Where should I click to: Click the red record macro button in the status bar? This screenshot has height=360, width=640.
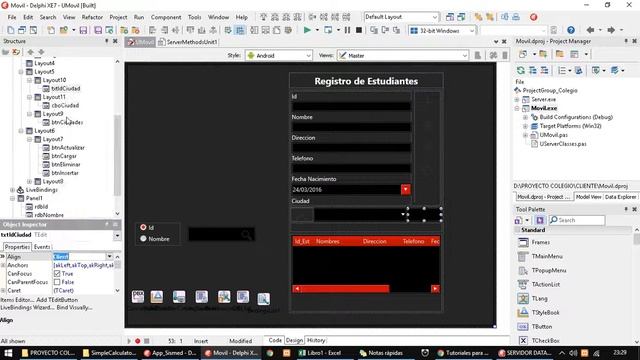click(138, 341)
